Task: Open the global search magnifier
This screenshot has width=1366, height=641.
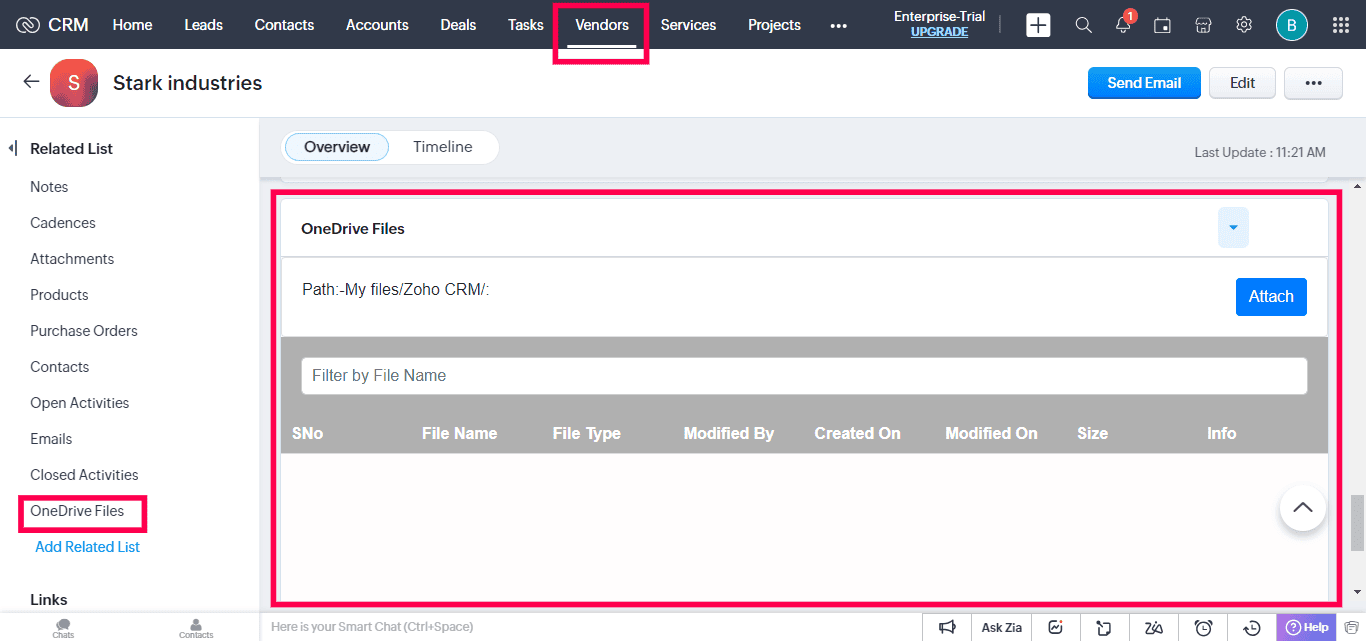Action: point(1083,25)
